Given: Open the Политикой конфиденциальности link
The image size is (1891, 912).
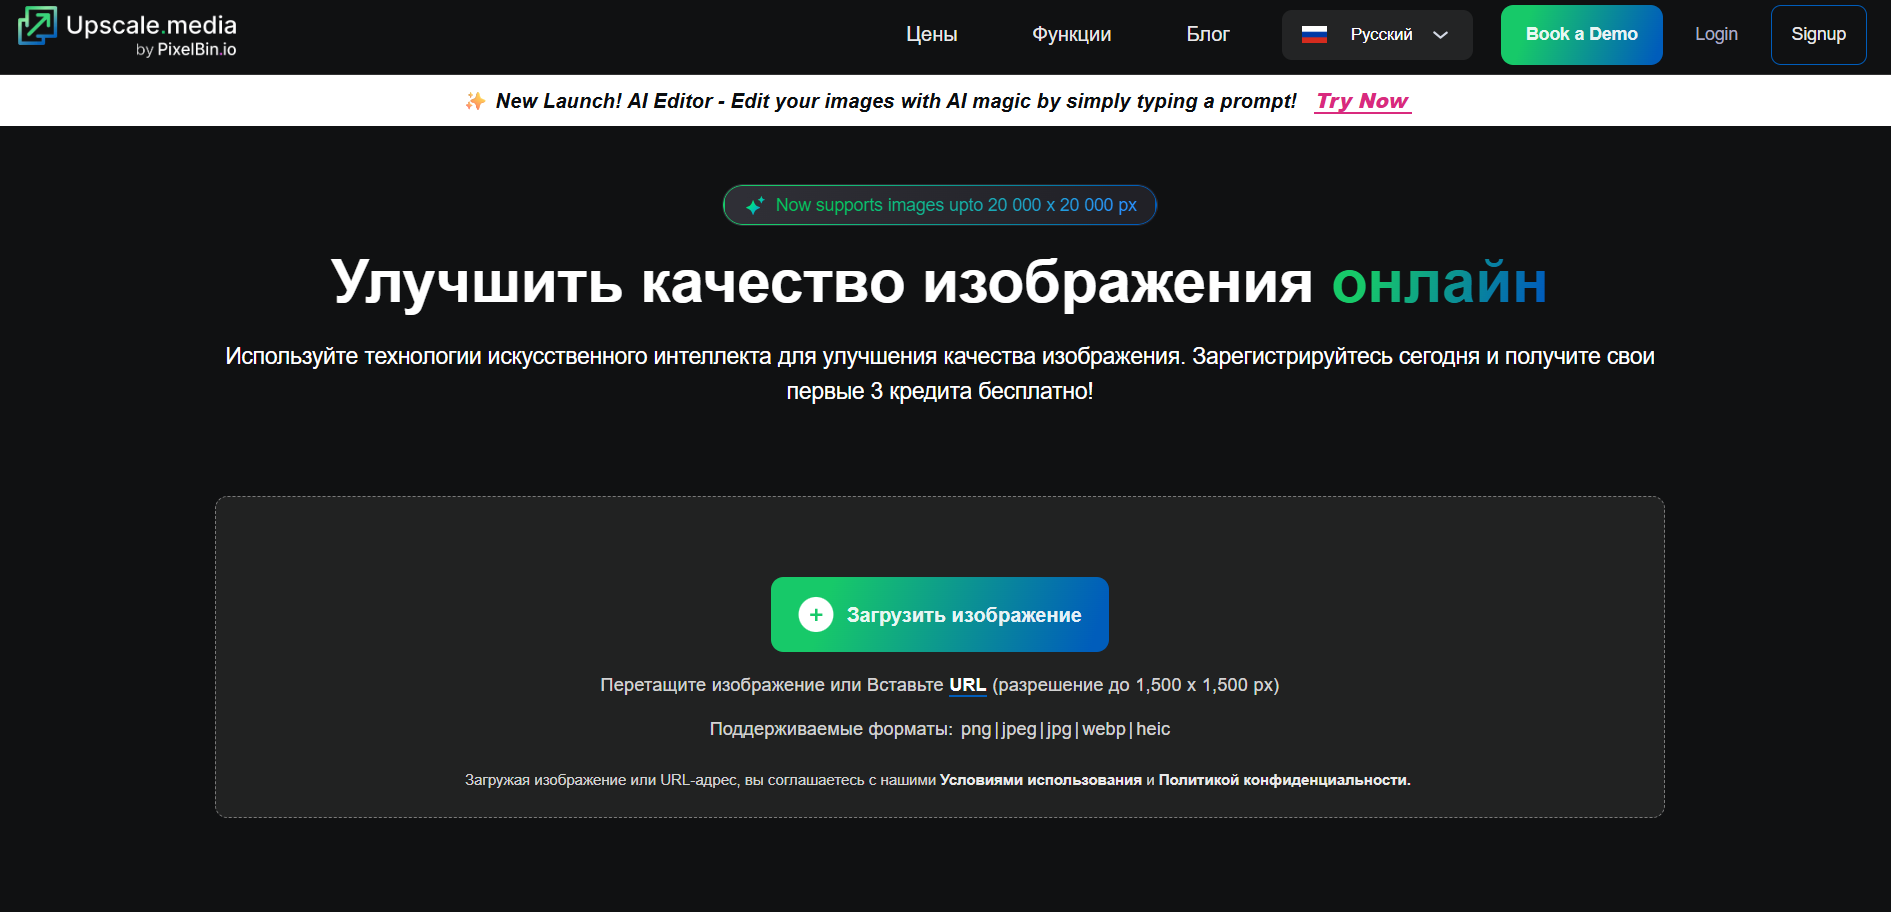Looking at the screenshot, I should (x=1283, y=780).
